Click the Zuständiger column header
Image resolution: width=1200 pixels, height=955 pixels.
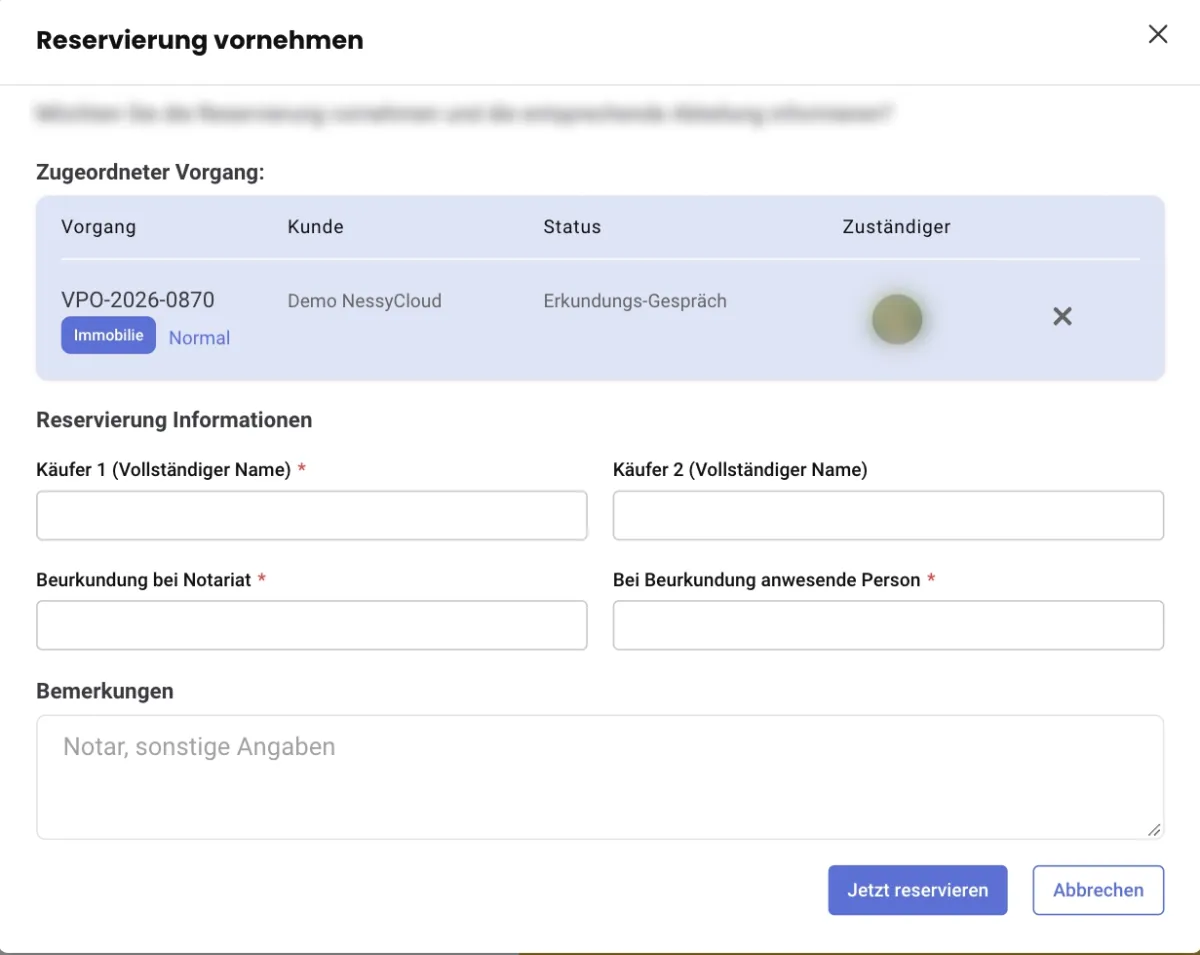[897, 227]
